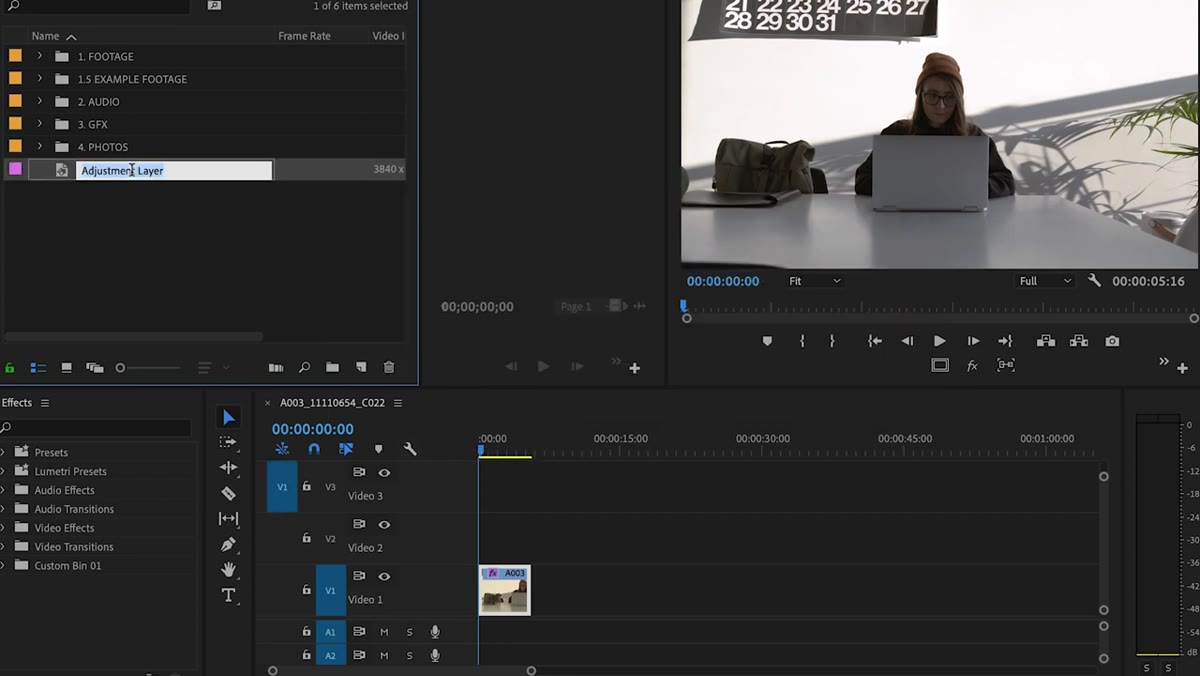Mute audio track A1

[384, 632]
